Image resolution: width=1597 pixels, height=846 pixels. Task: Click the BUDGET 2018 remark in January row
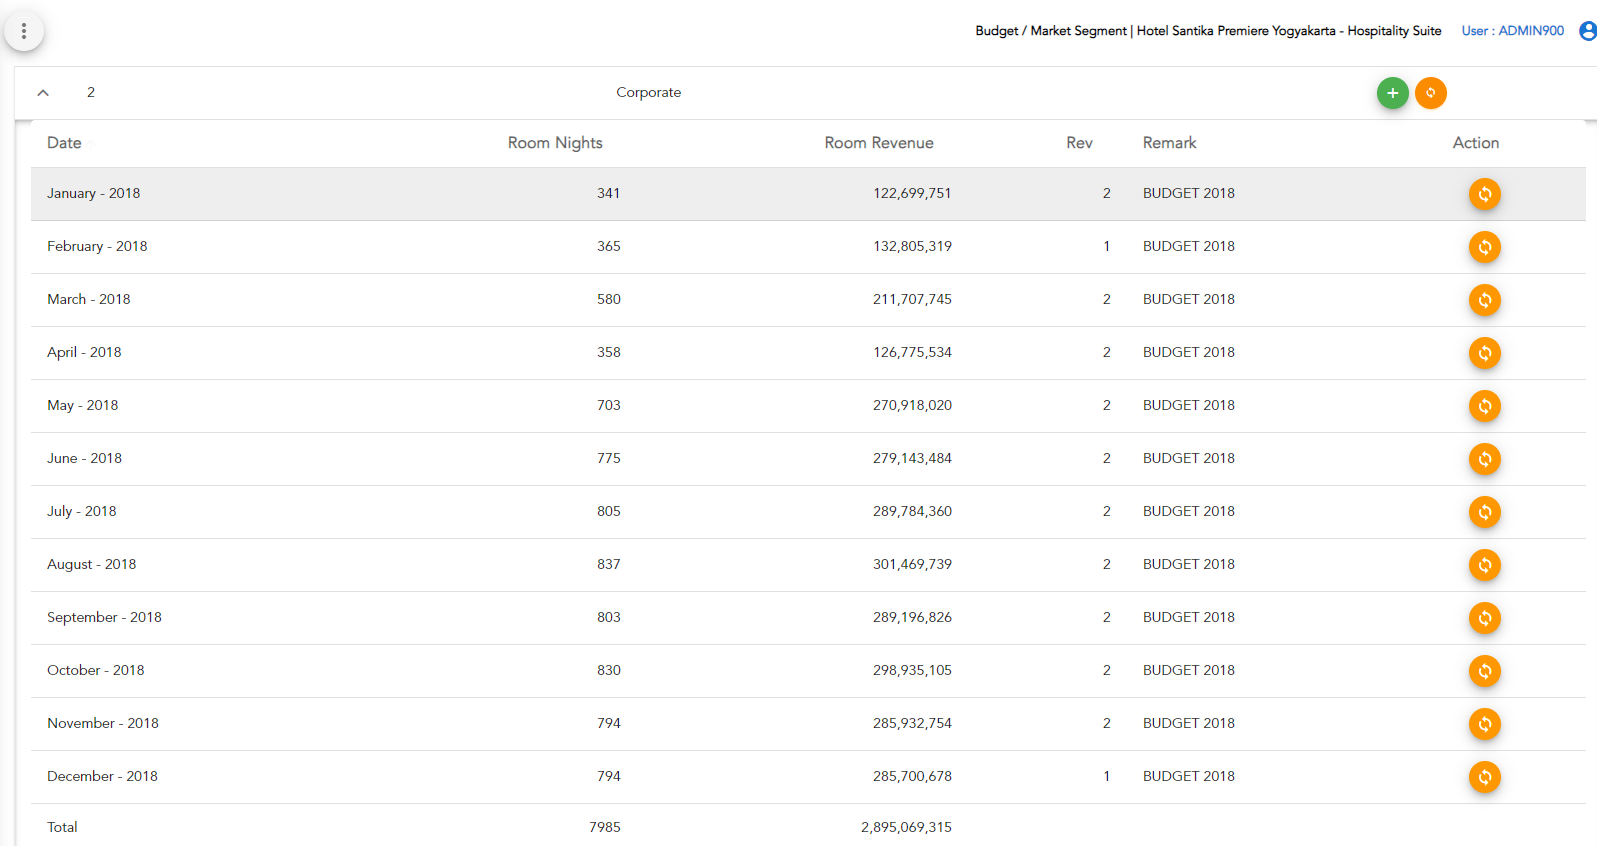[1188, 193]
